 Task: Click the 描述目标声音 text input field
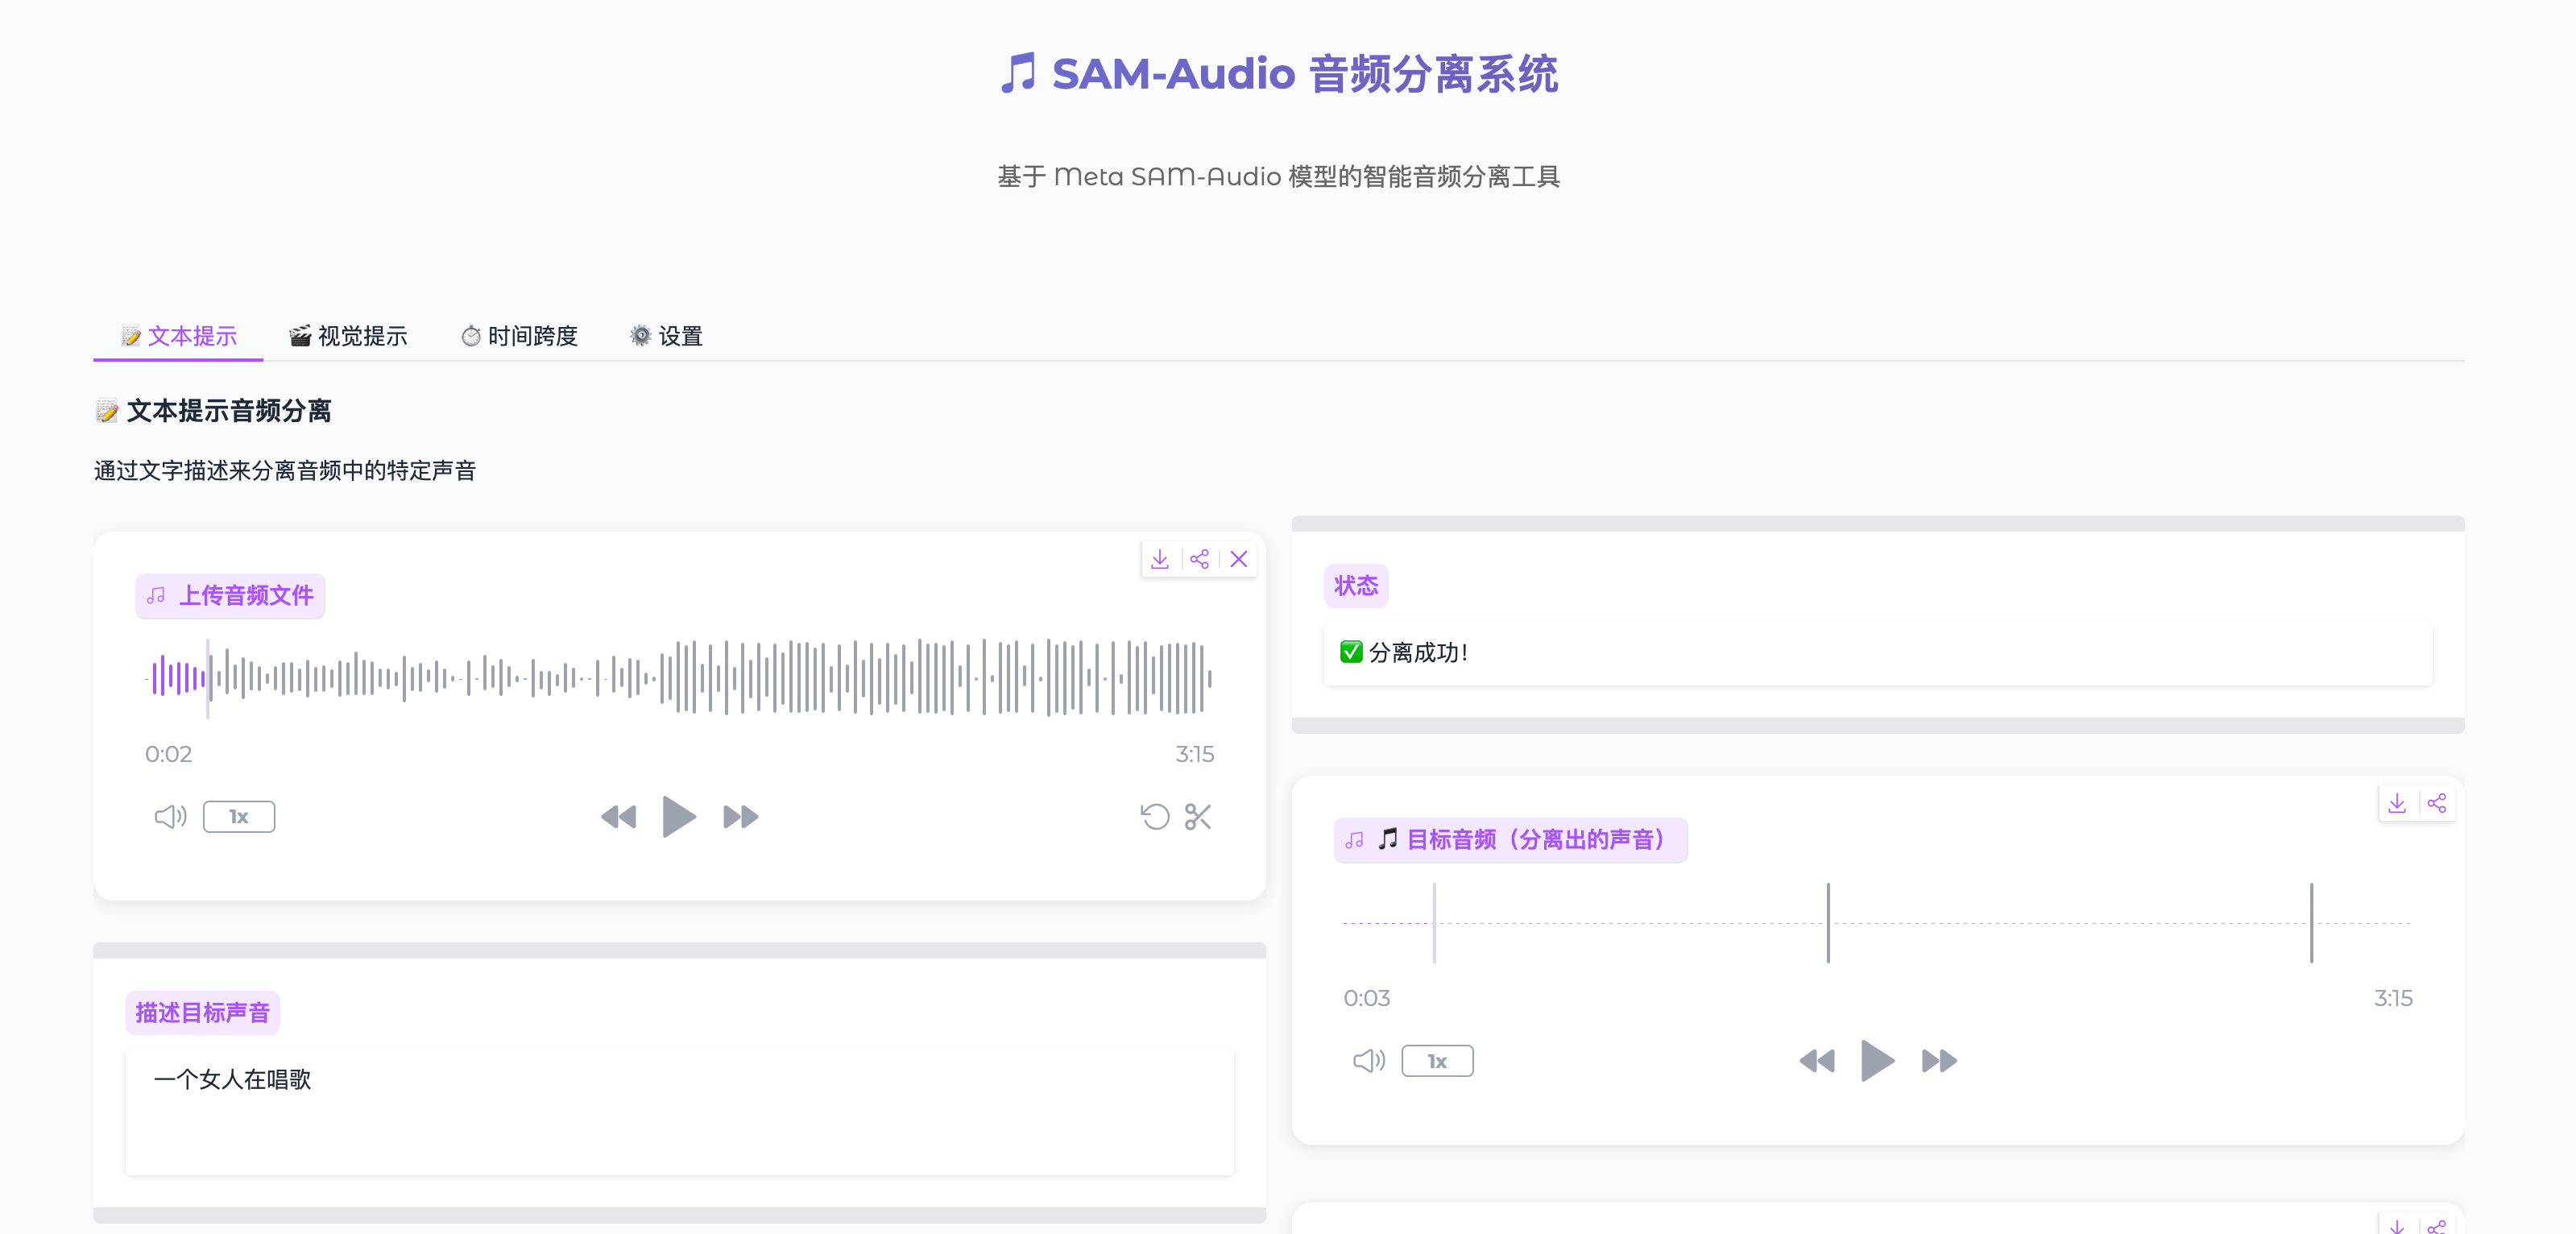coord(680,1110)
